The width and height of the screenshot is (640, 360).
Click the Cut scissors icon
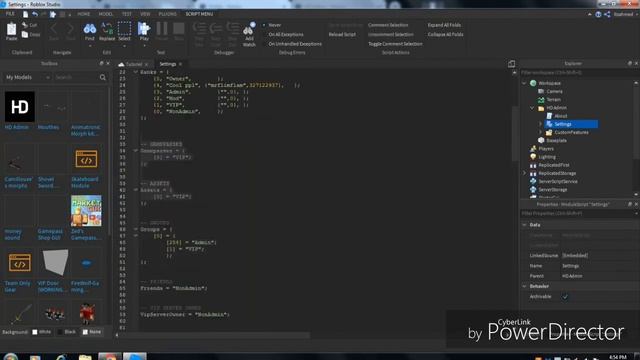click(x=25, y=25)
